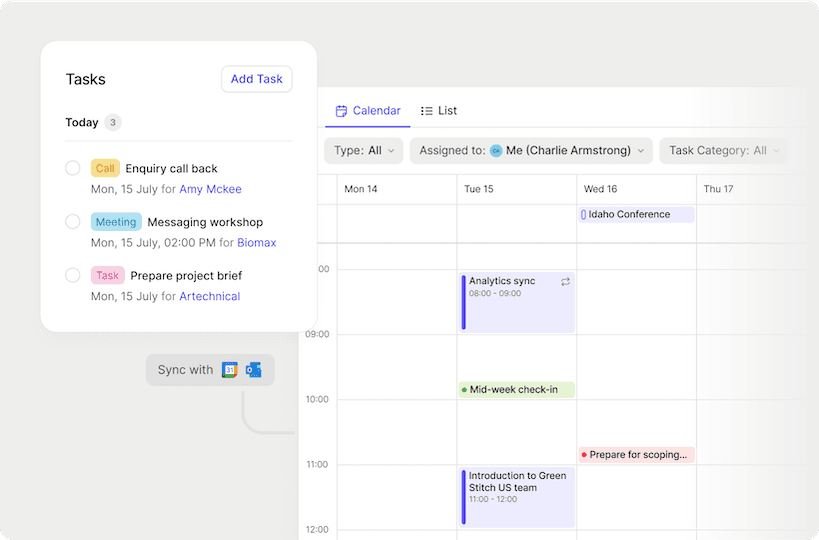This screenshot has width=819, height=540.
Task: Open the Amy Mckee contact link
Action: [x=210, y=189]
